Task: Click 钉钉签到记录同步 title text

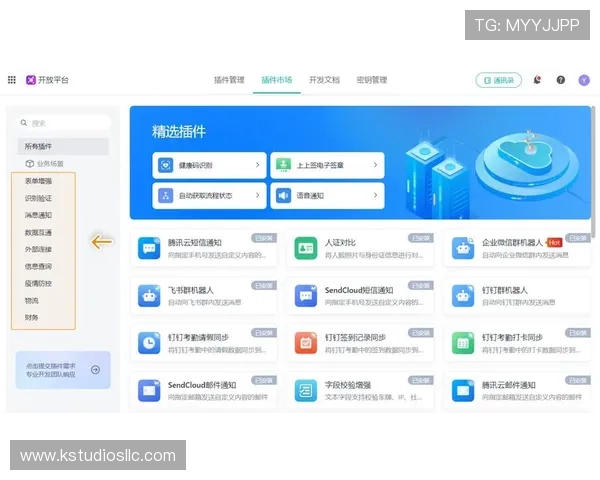Action: (x=355, y=338)
